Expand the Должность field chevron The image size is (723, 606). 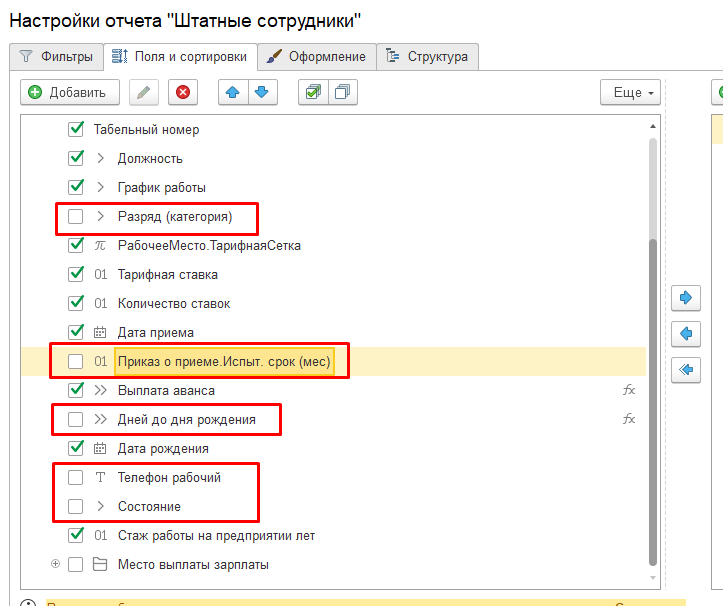click(100, 158)
